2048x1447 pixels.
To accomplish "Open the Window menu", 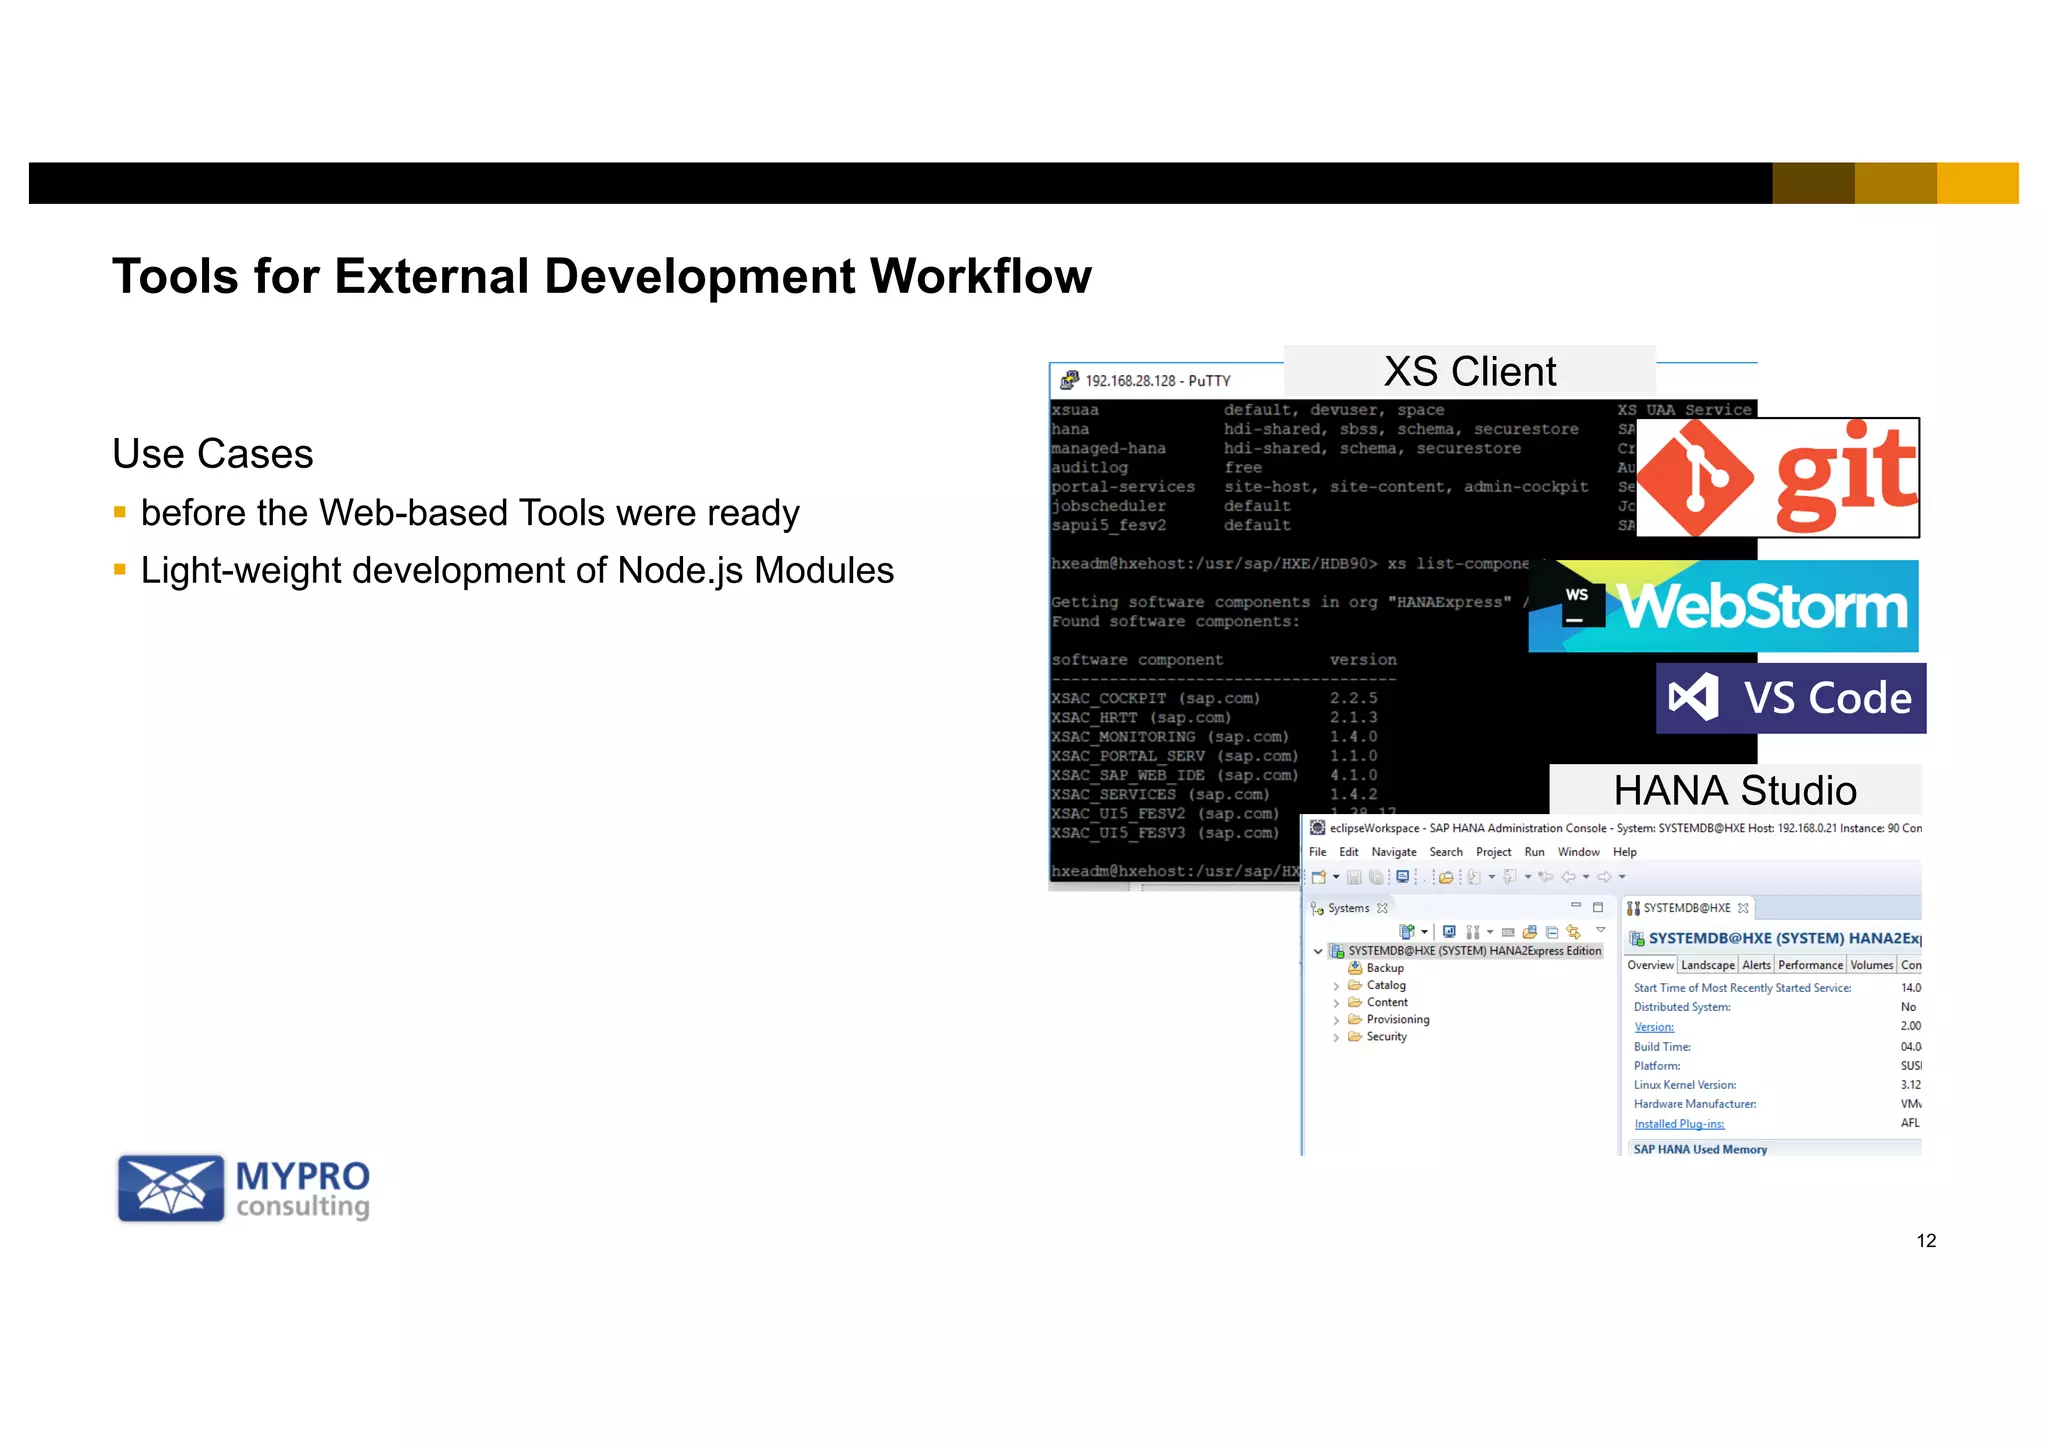I will pos(1579,852).
